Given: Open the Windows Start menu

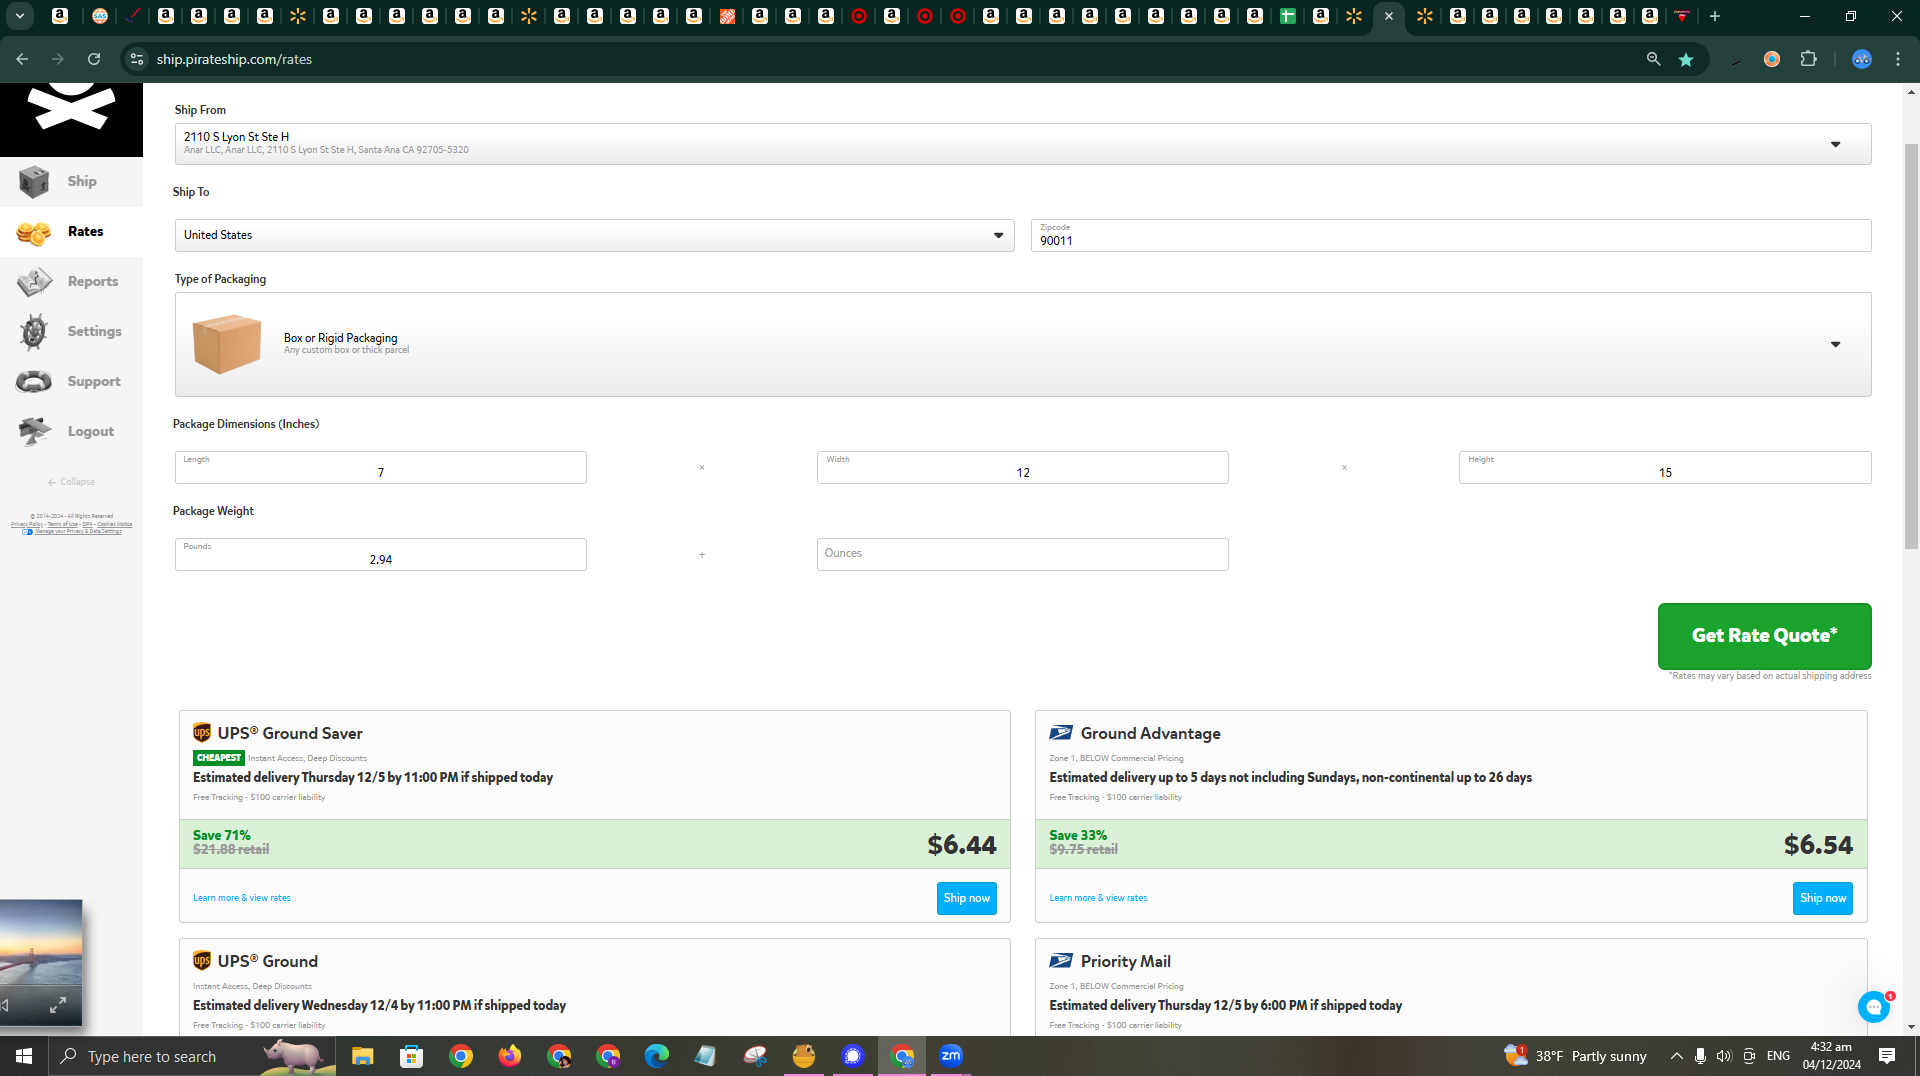Looking at the screenshot, I should pyautogui.click(x=24, y=1056).
